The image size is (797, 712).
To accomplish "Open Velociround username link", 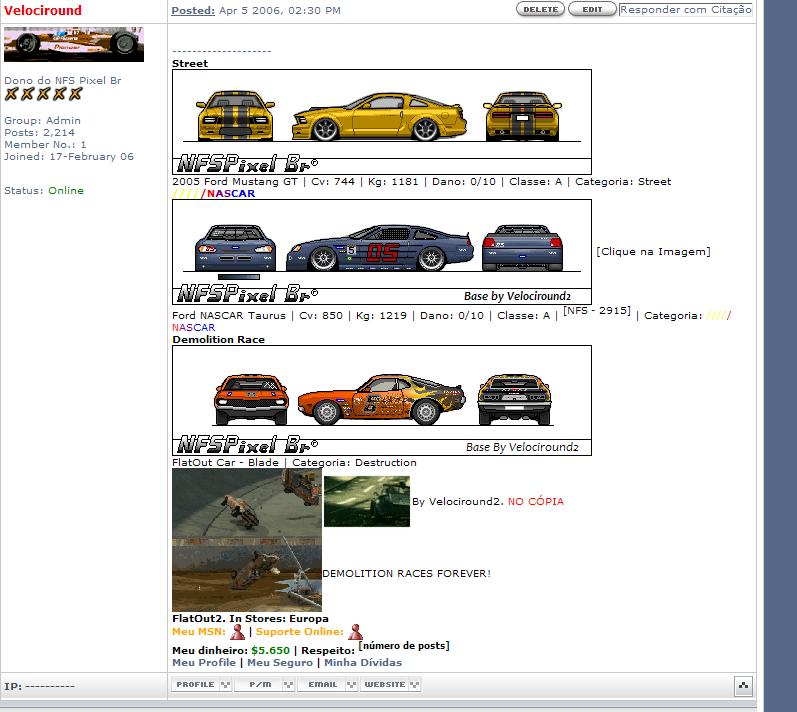I will 43,10.
